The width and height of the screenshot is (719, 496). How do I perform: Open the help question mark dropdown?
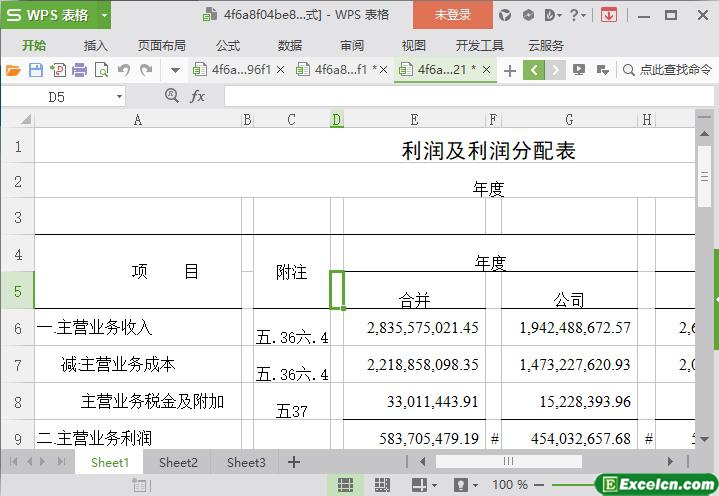[x=577, y=16]
